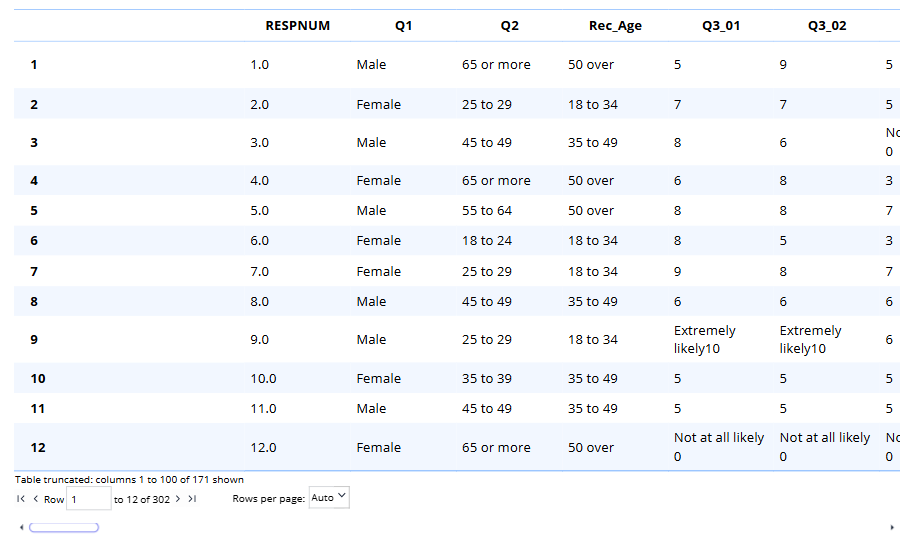Jump to last page of rows
Viewport: 924px width, 554px height.
192,498
